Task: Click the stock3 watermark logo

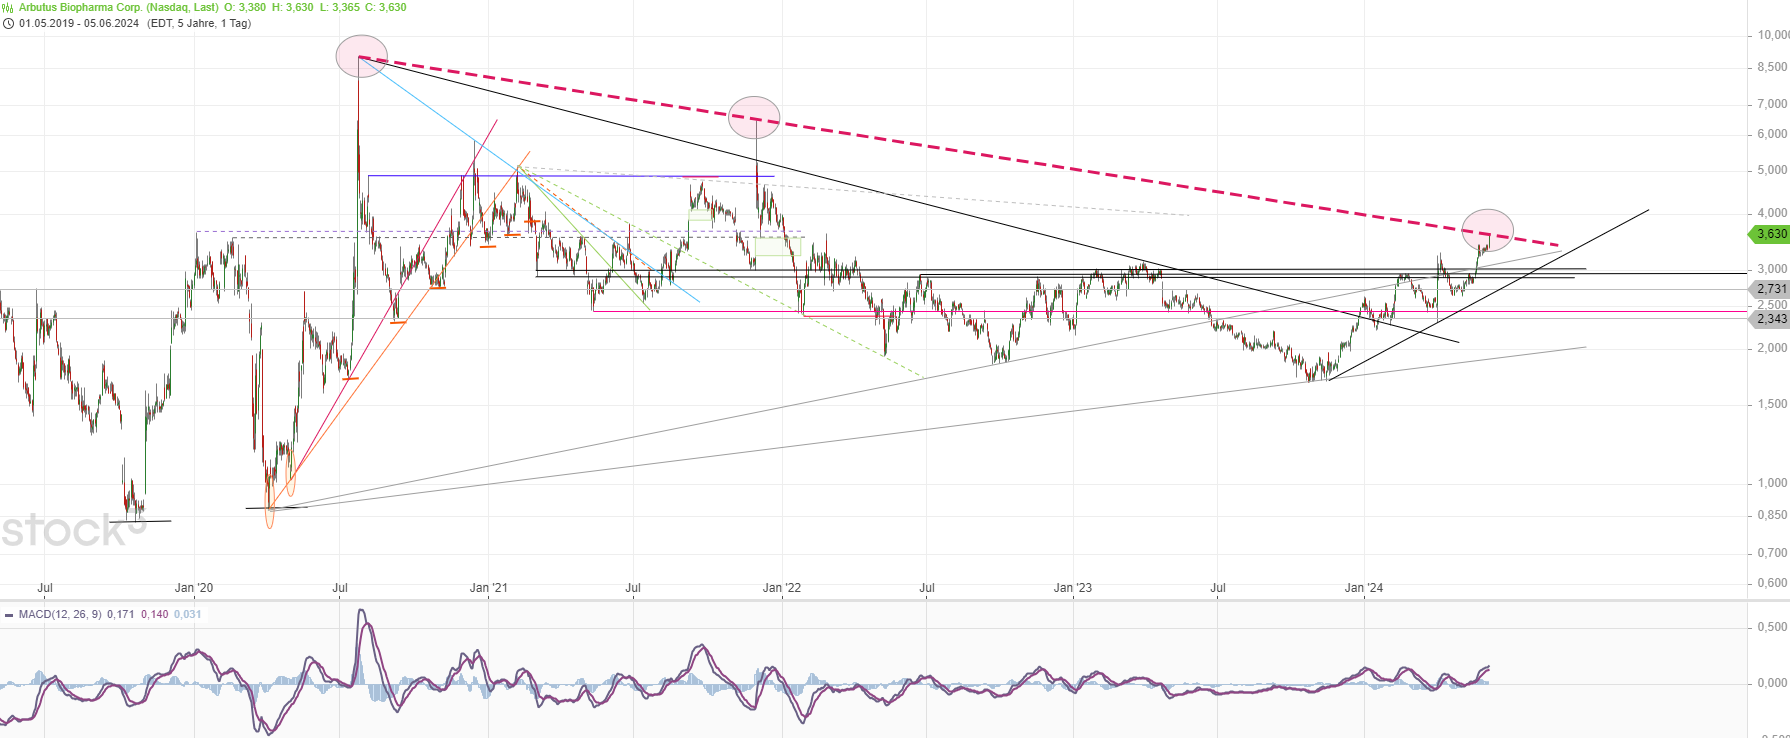Action: (72, 530)
